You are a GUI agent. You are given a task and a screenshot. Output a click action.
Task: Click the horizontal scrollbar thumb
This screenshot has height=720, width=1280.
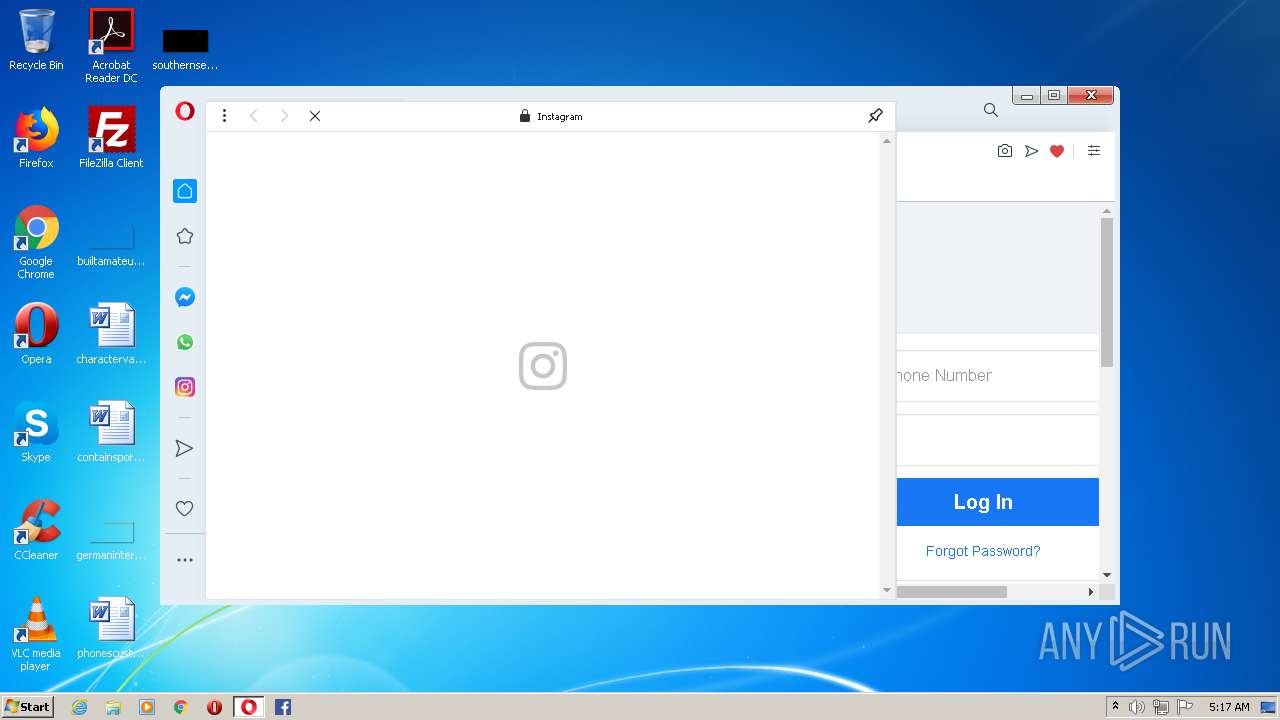click(952, 592)
